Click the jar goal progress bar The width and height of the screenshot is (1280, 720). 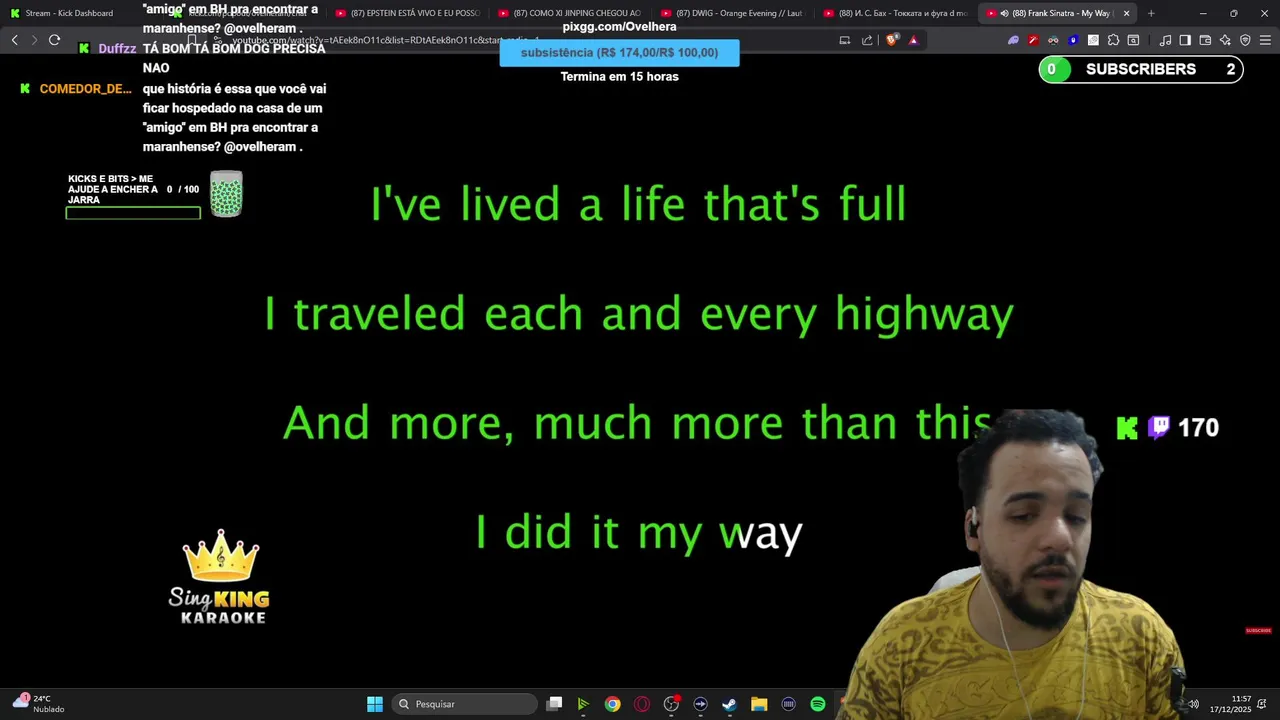coord(133,213)
